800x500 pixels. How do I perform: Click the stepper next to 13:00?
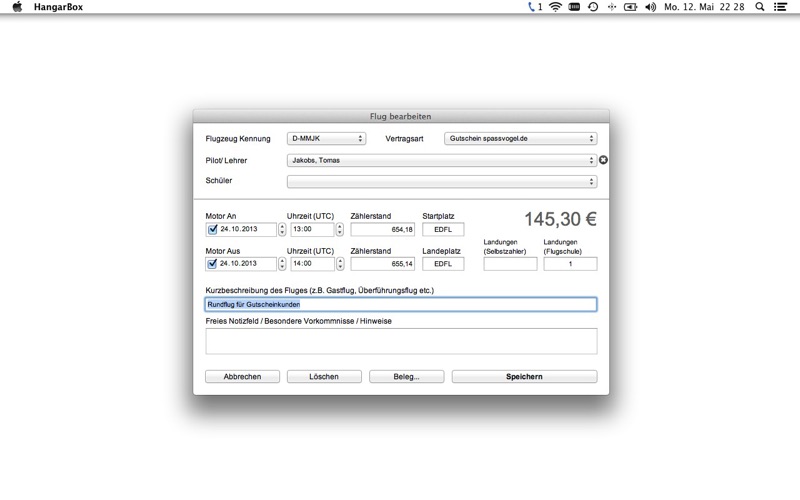(x=340, y=230)
